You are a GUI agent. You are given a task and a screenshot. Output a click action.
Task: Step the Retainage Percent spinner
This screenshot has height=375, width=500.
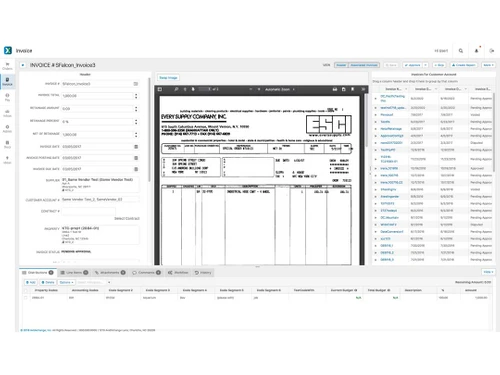(x=136, y=122)
